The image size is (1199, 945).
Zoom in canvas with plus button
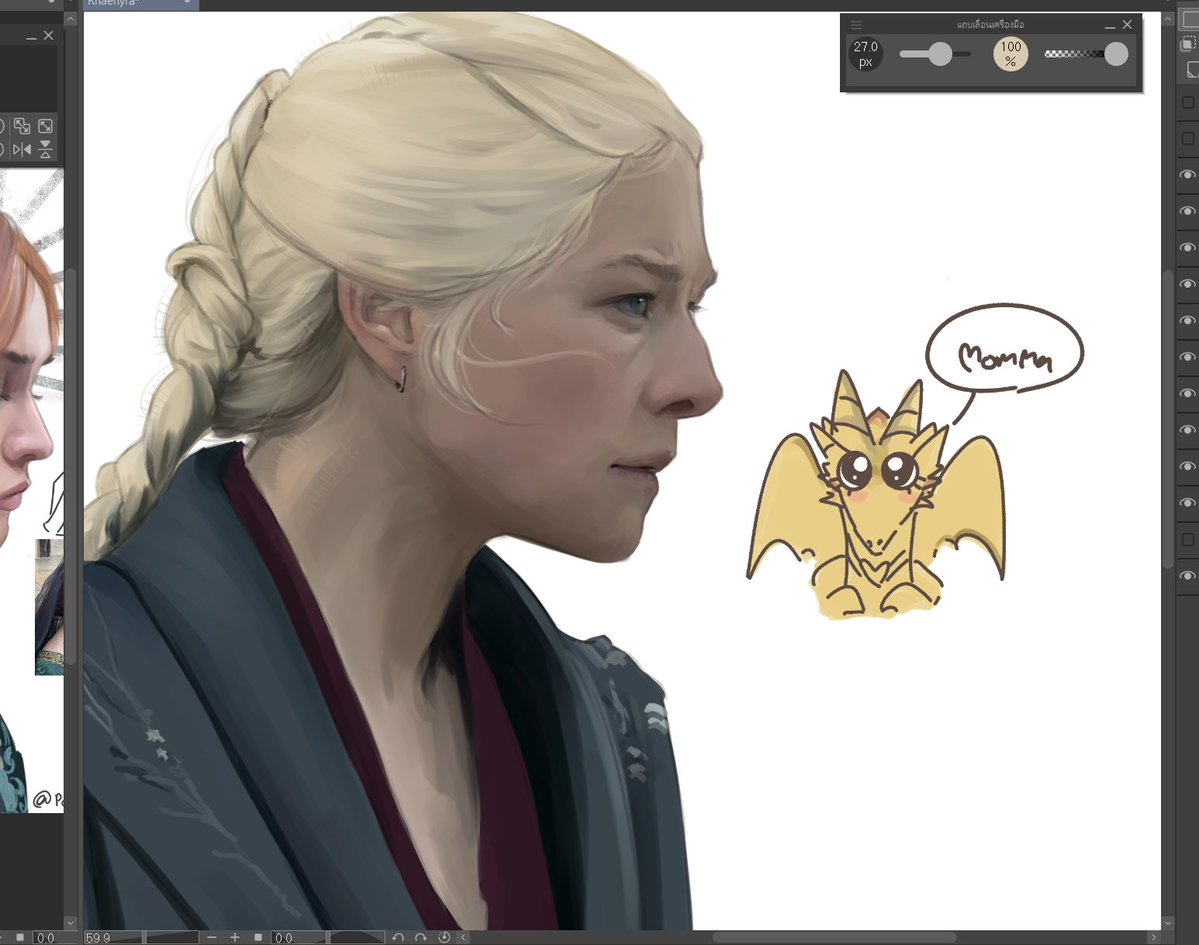235,937
